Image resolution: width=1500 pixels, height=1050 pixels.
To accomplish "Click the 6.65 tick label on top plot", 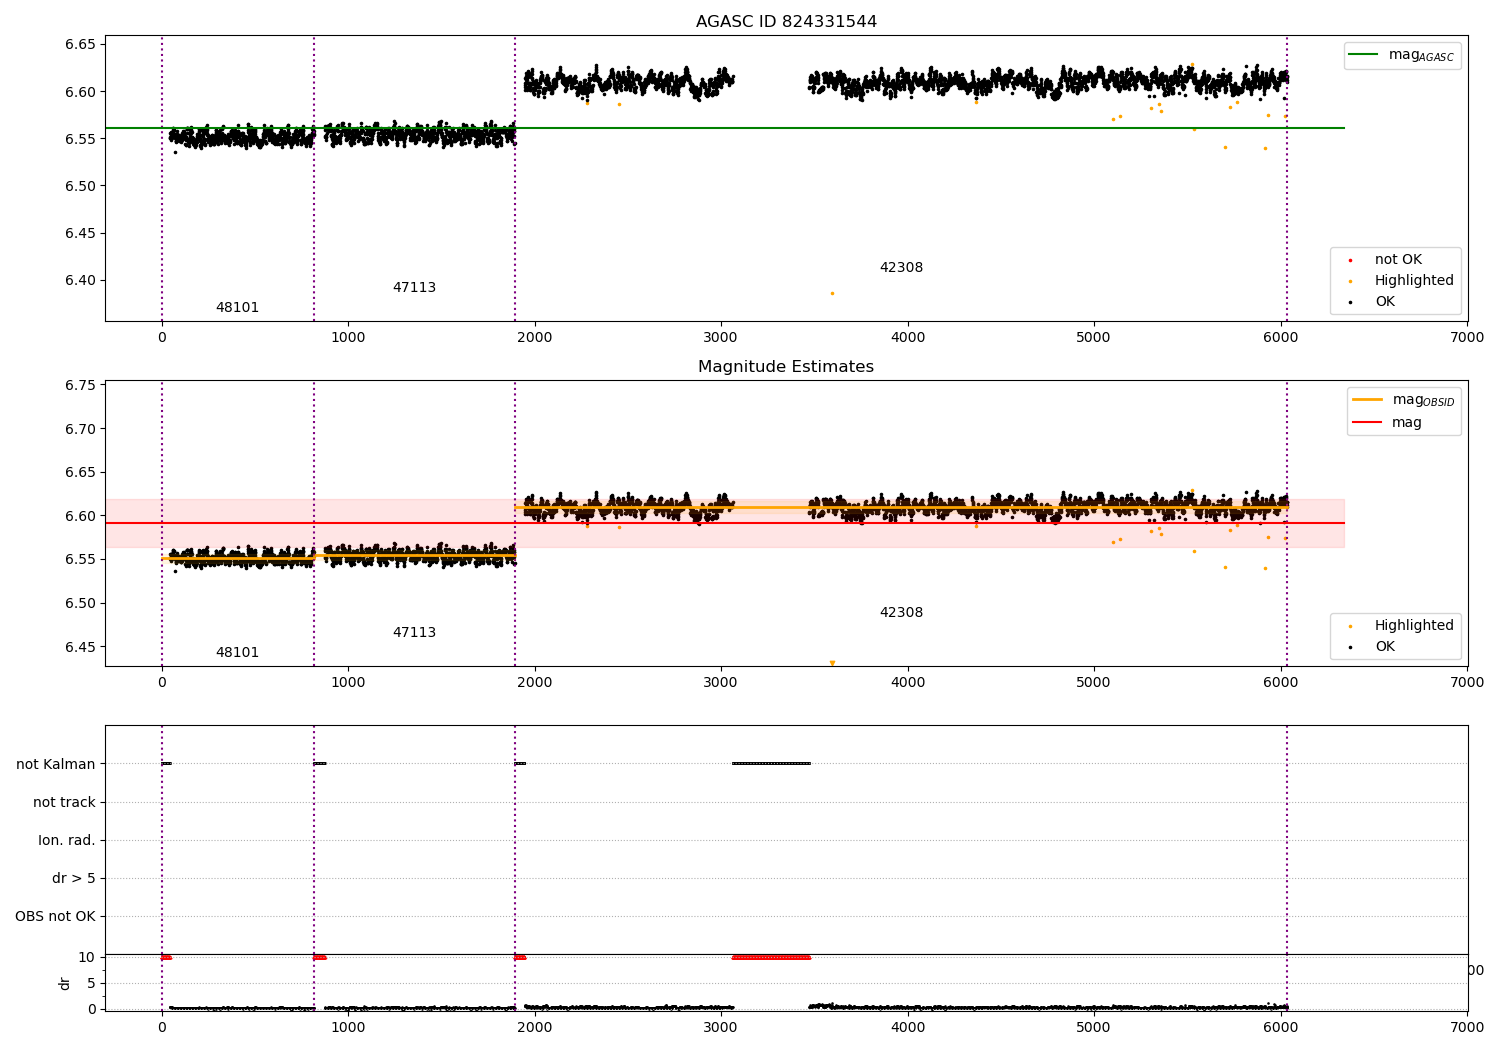I will (x=80, y=45).
